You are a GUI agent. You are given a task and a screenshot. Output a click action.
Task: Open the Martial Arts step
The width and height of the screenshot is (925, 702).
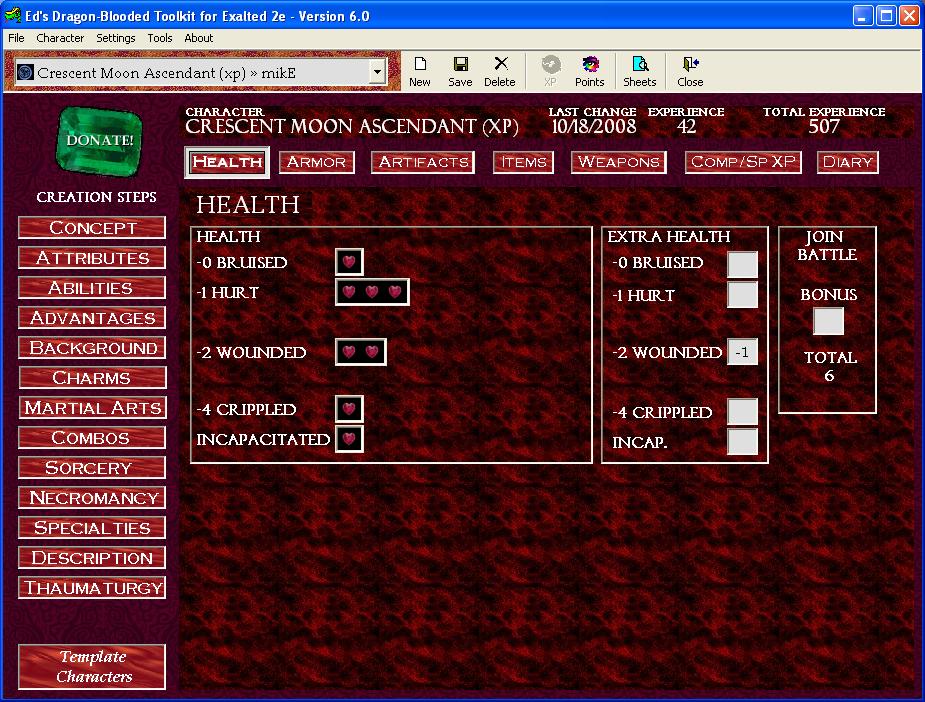click(92, 408)
